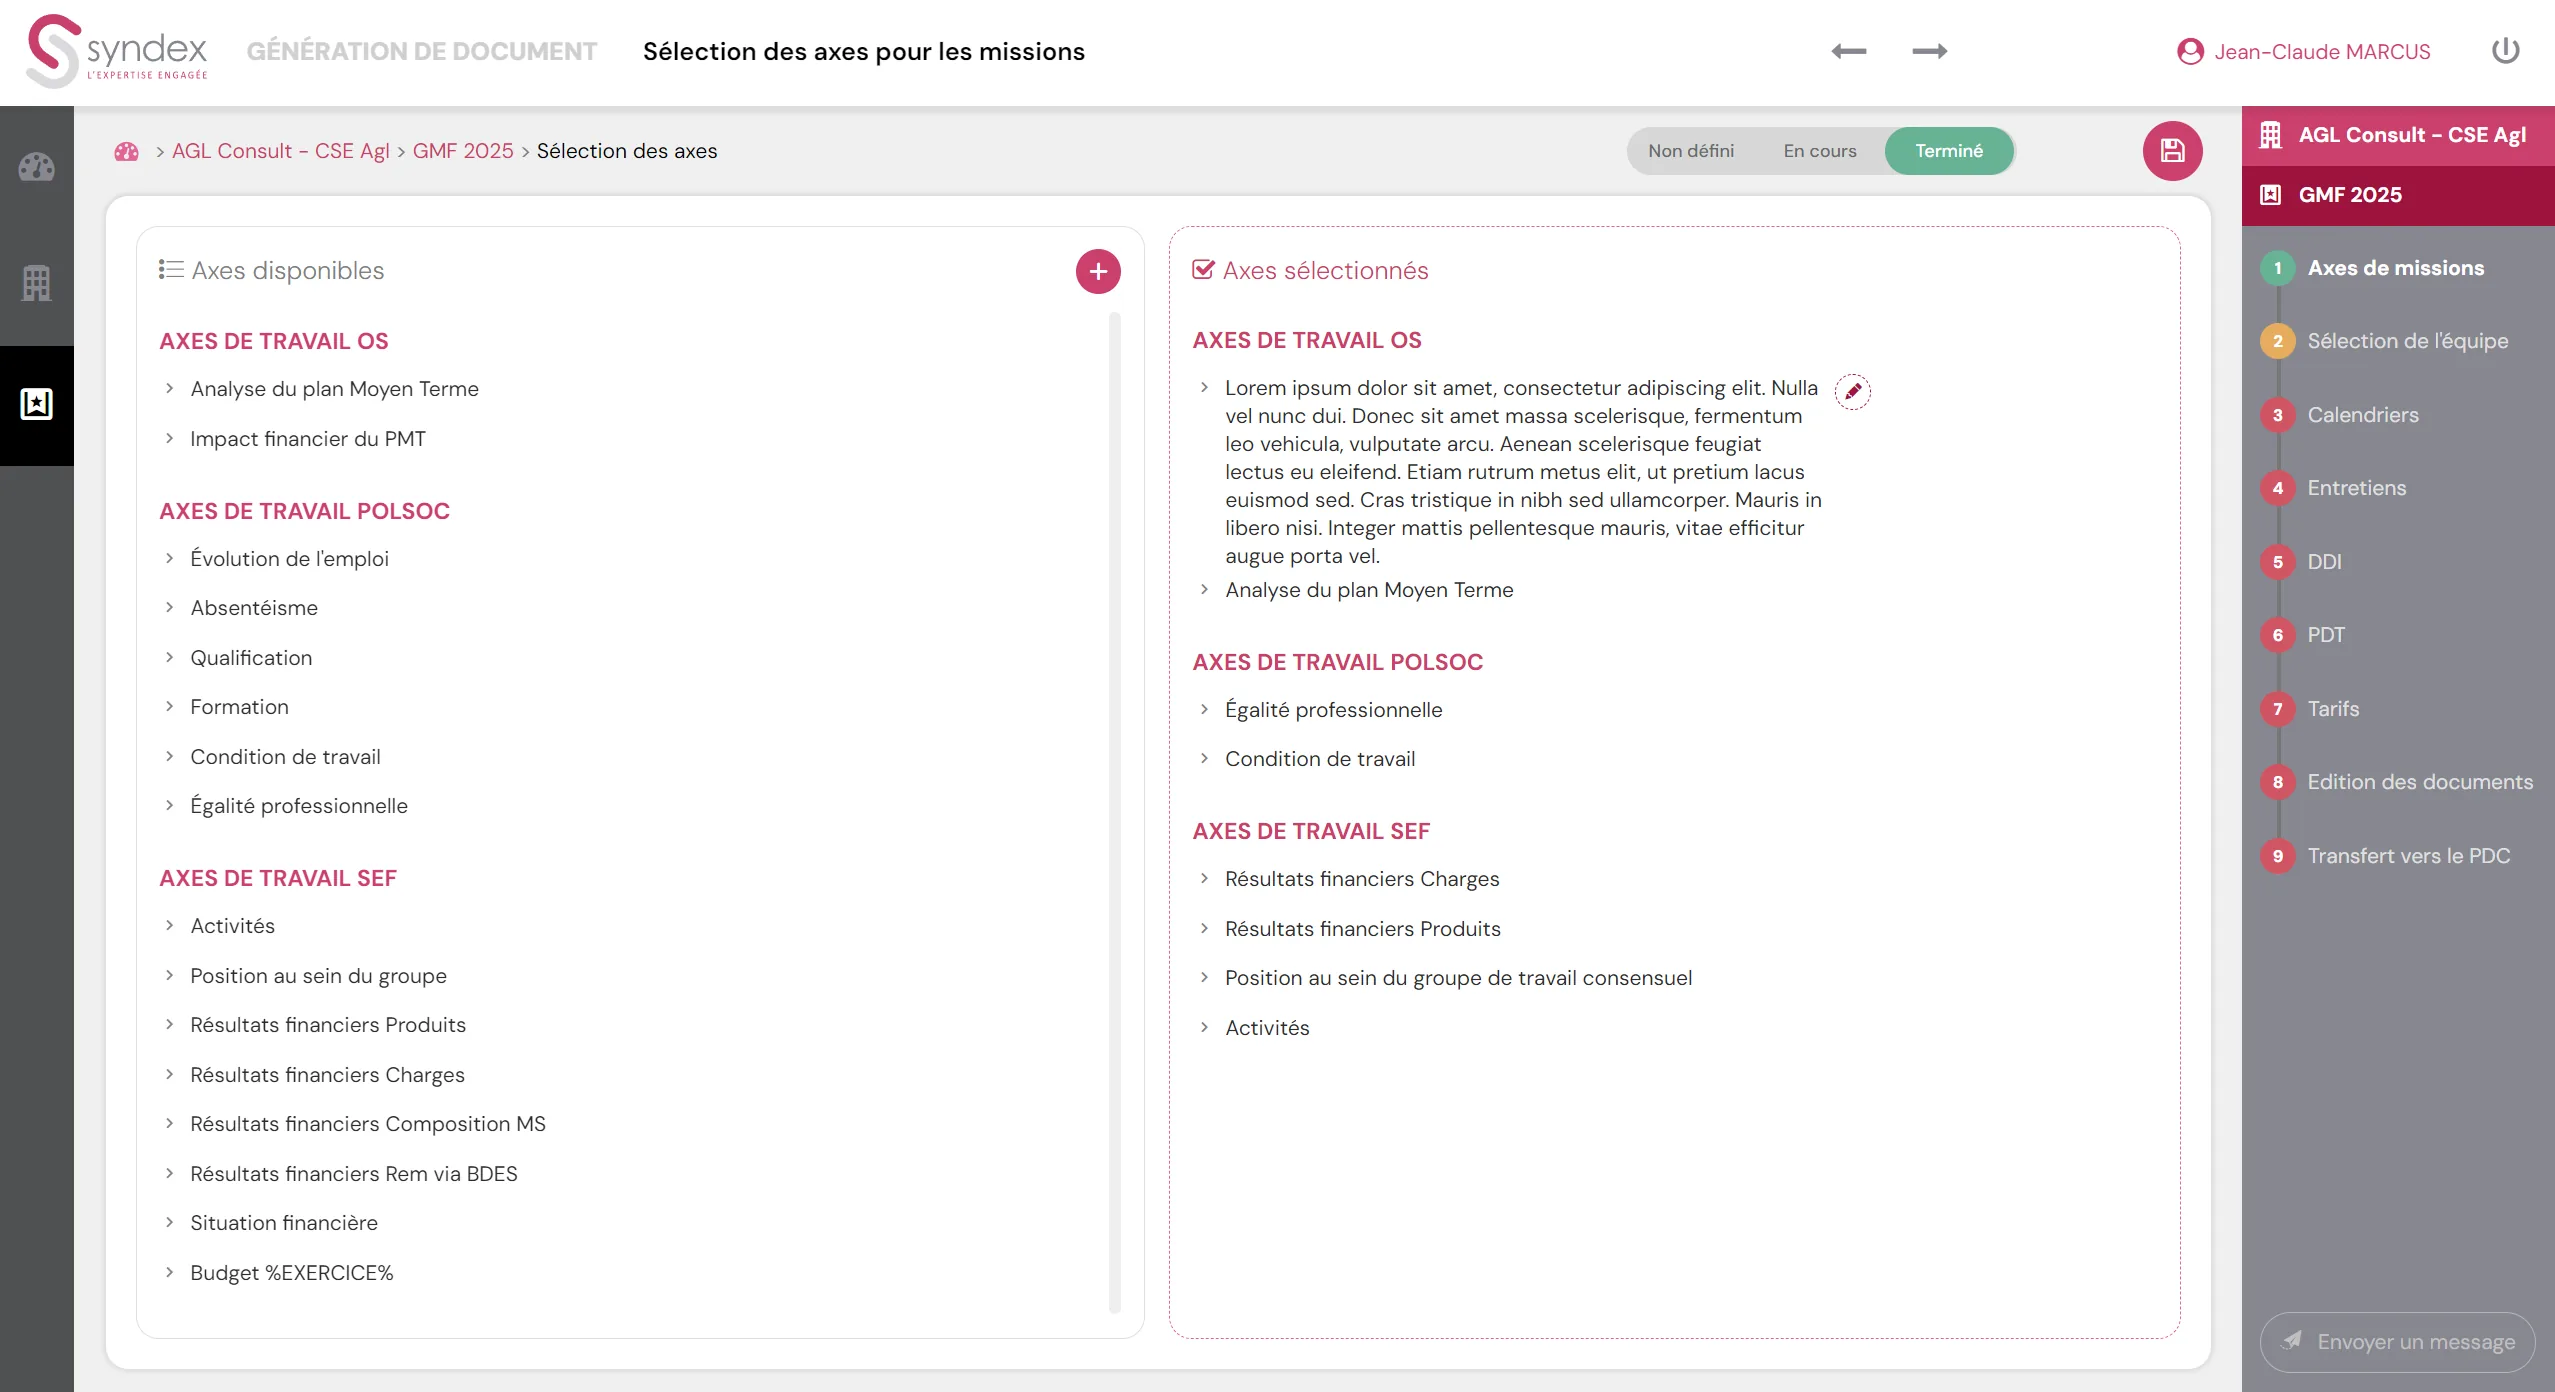Expand selected Égalité professionnelle chevron
This screenshot has height=1392, width=2555.
(1204, 709)
